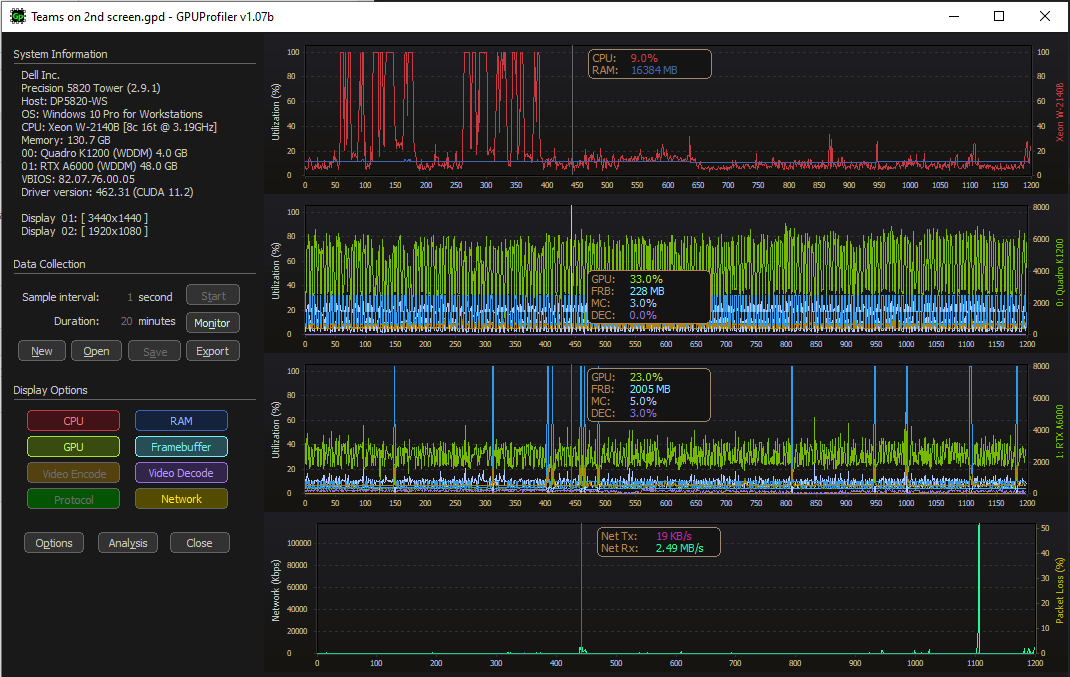Minimize the GPUProfiler window
Image resolution: width=1070 pixels, height=677 pixels.
[954, 16]
